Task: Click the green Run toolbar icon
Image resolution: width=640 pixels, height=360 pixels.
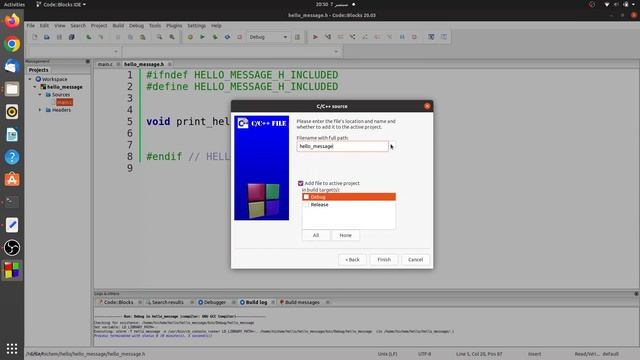Action: click(x=202, y=37)
